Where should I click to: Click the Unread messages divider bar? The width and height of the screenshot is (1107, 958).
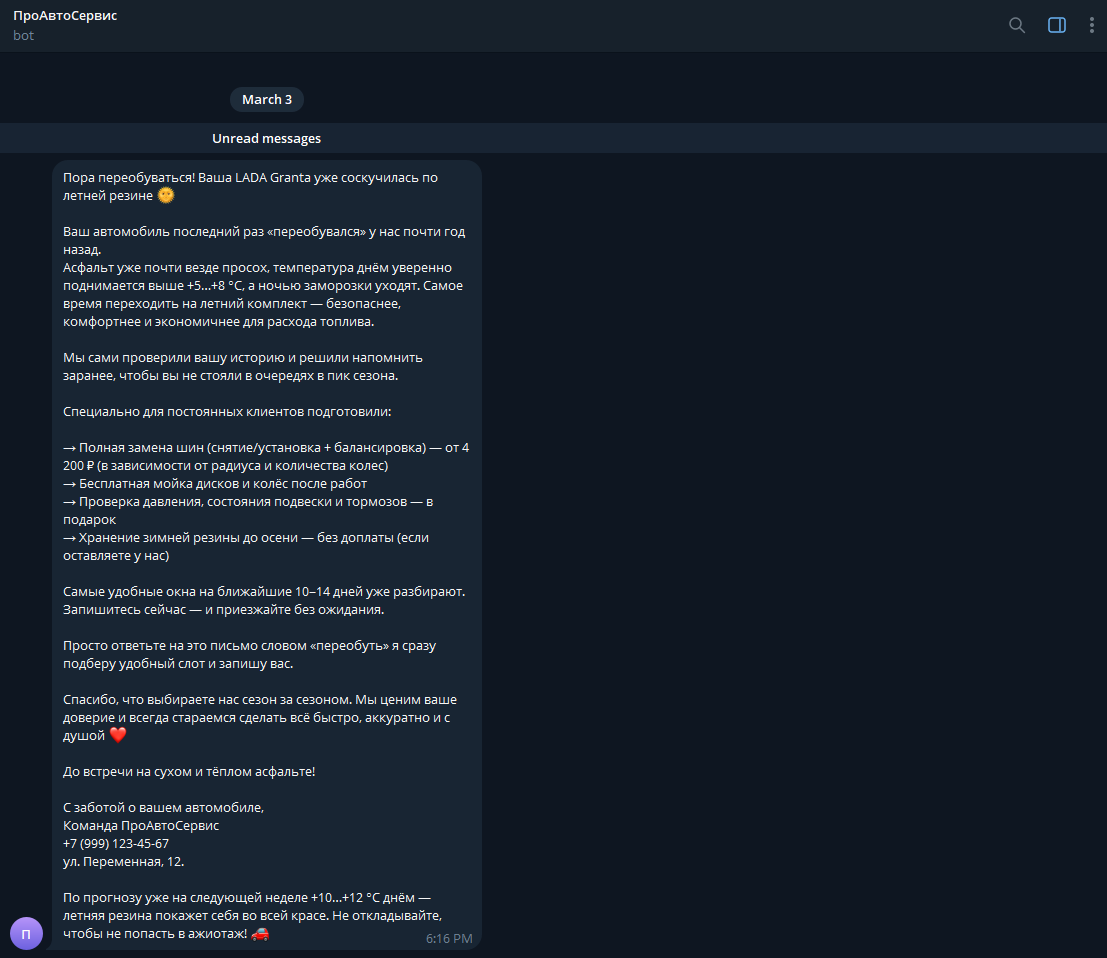click(266, 138)
